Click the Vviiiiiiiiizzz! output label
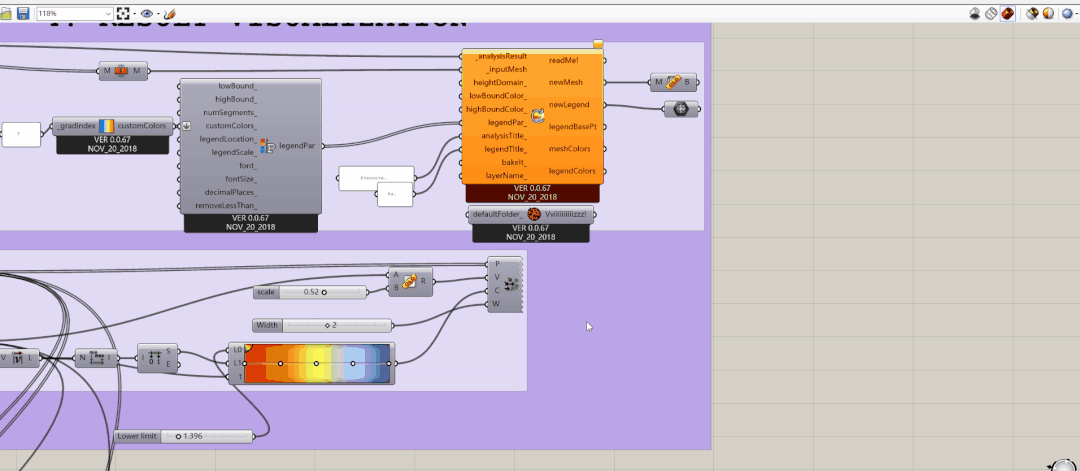Viewport: 1080px width, 471px height. click(566, 214)
